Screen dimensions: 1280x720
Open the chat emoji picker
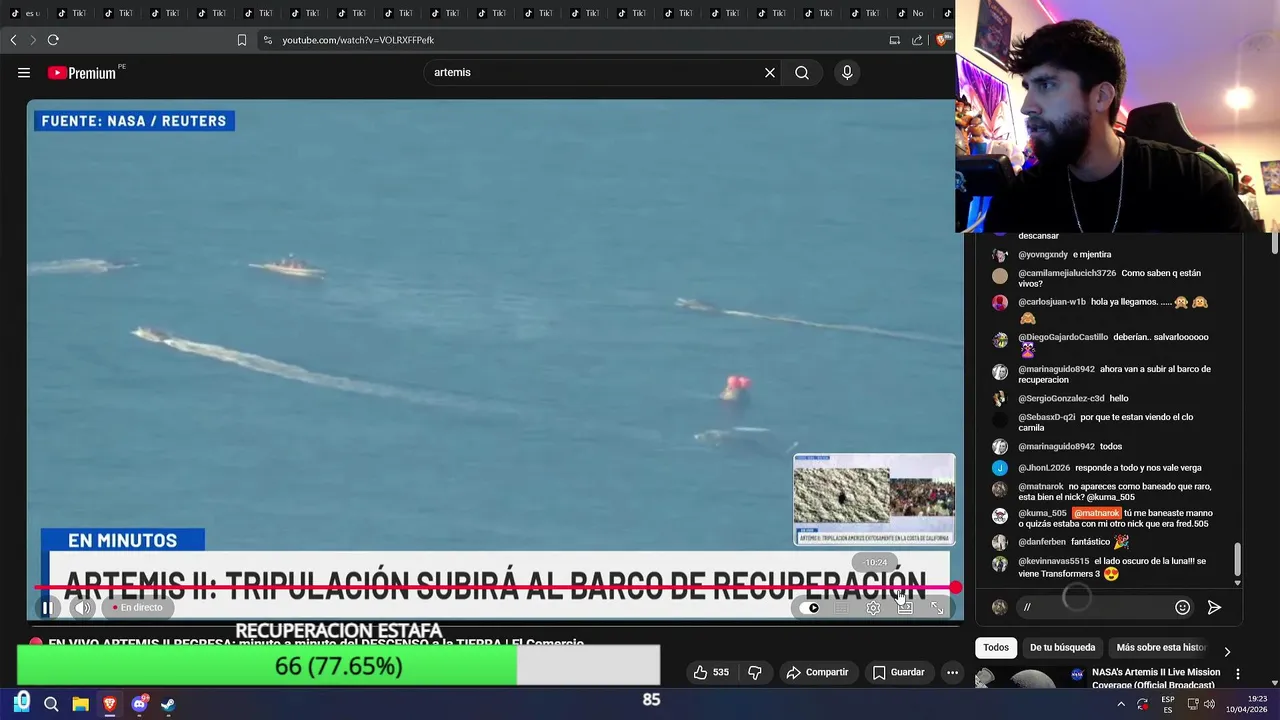coord(1182,607)
